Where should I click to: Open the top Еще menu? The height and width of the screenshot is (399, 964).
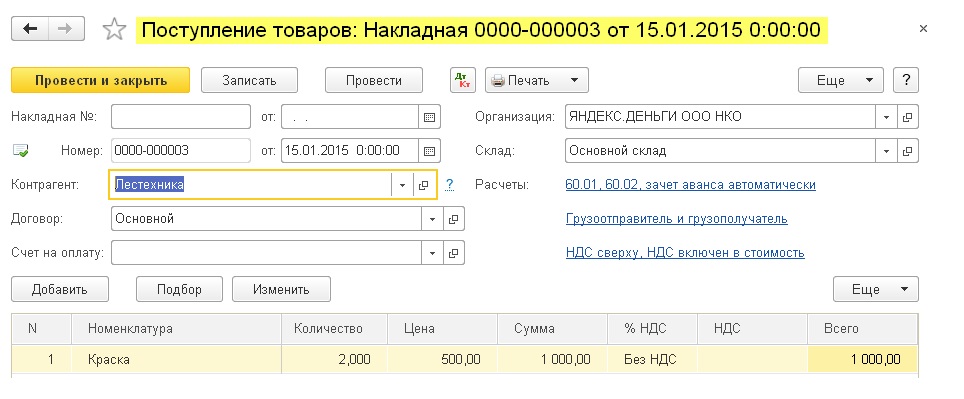tap(840, 81)
